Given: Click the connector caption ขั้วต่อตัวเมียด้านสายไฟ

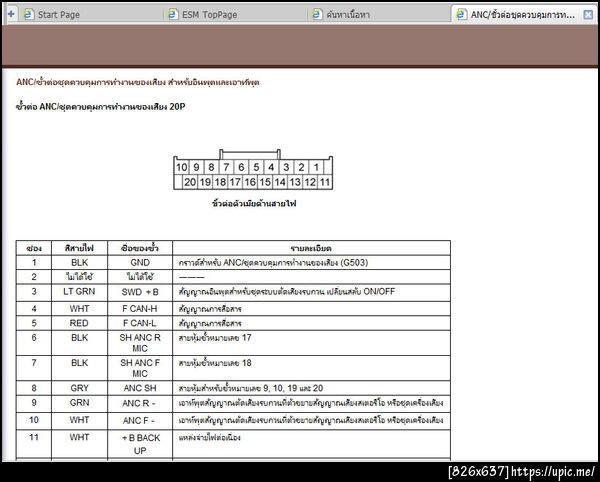Looking at the screenshot, I should click(254, 204).
